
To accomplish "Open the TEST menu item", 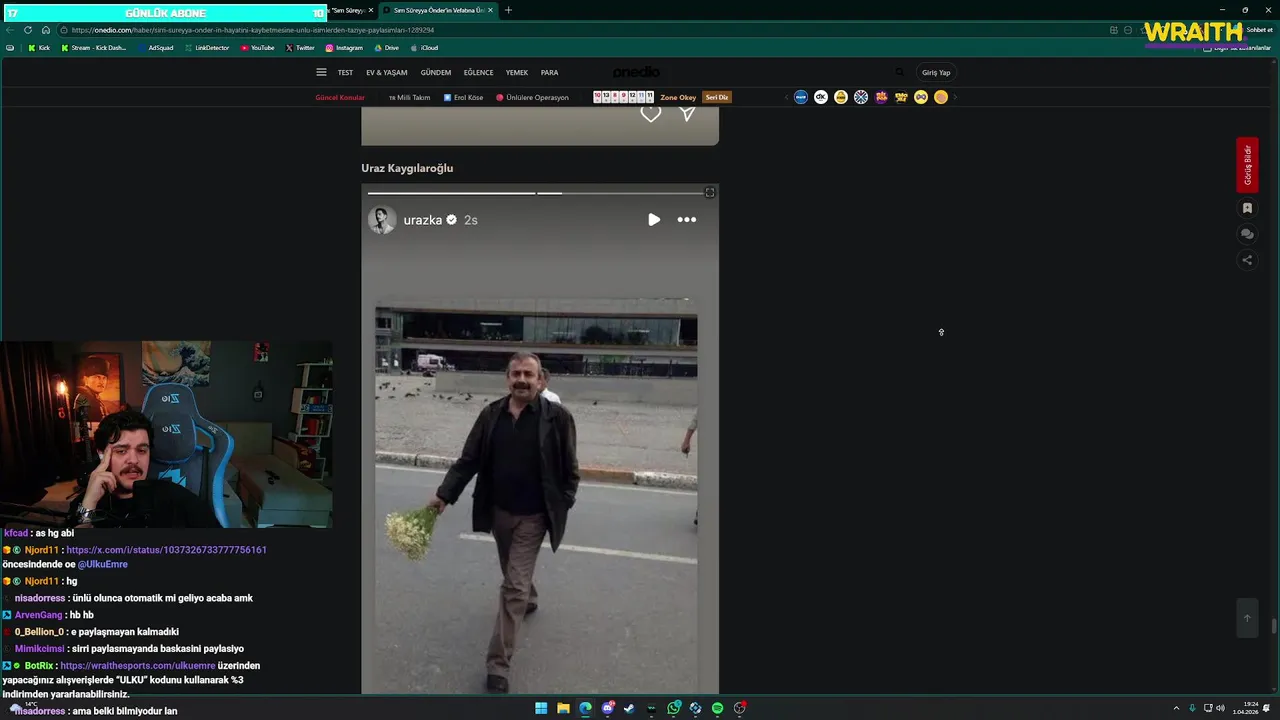I will point(345,72).
